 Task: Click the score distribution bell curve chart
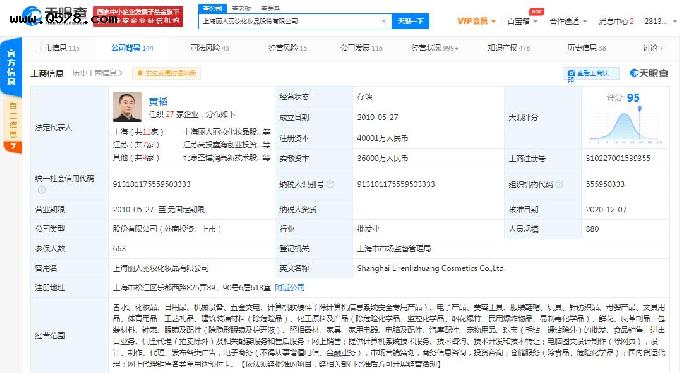point(624,126)
